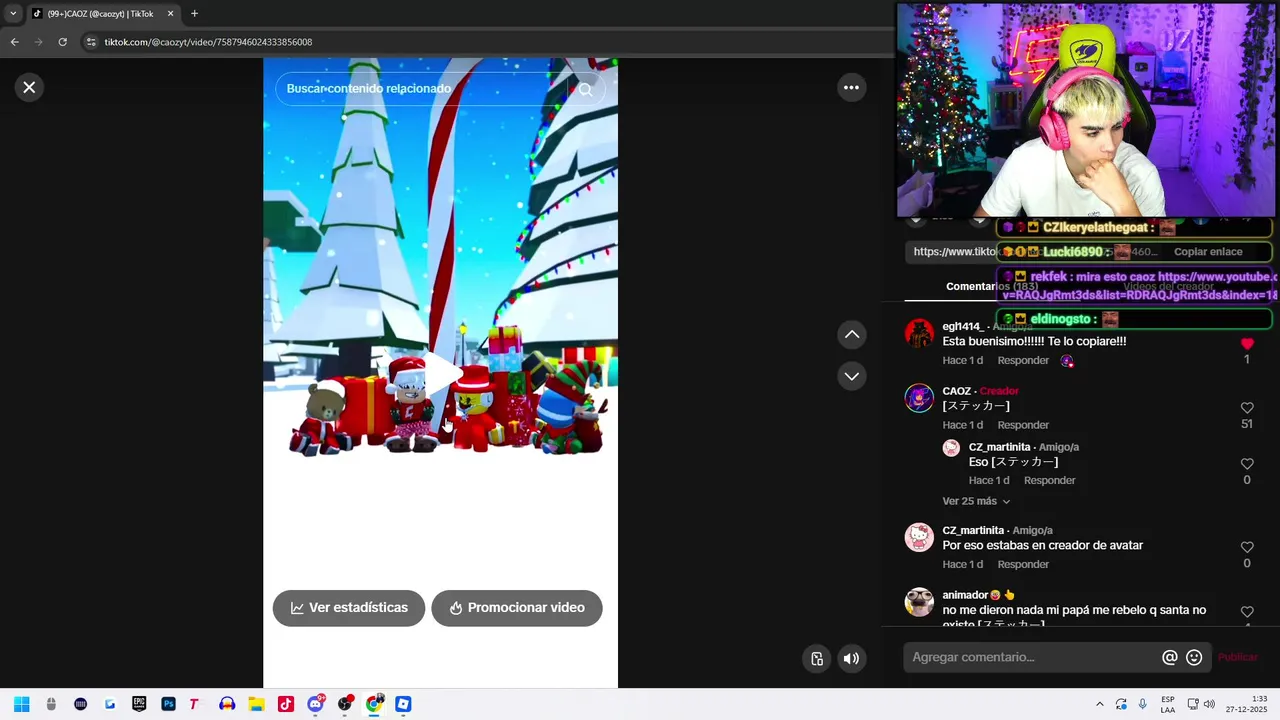Unlike egl1414_ comment red heart

coord(1247,343)
